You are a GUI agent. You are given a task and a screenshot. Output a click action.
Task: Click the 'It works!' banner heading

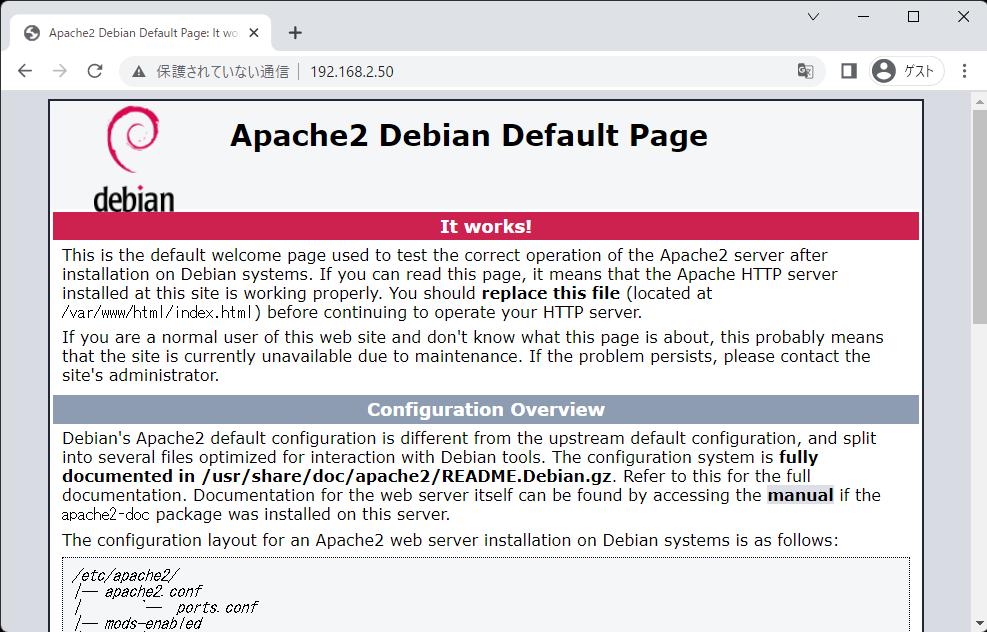click(485, 227)
